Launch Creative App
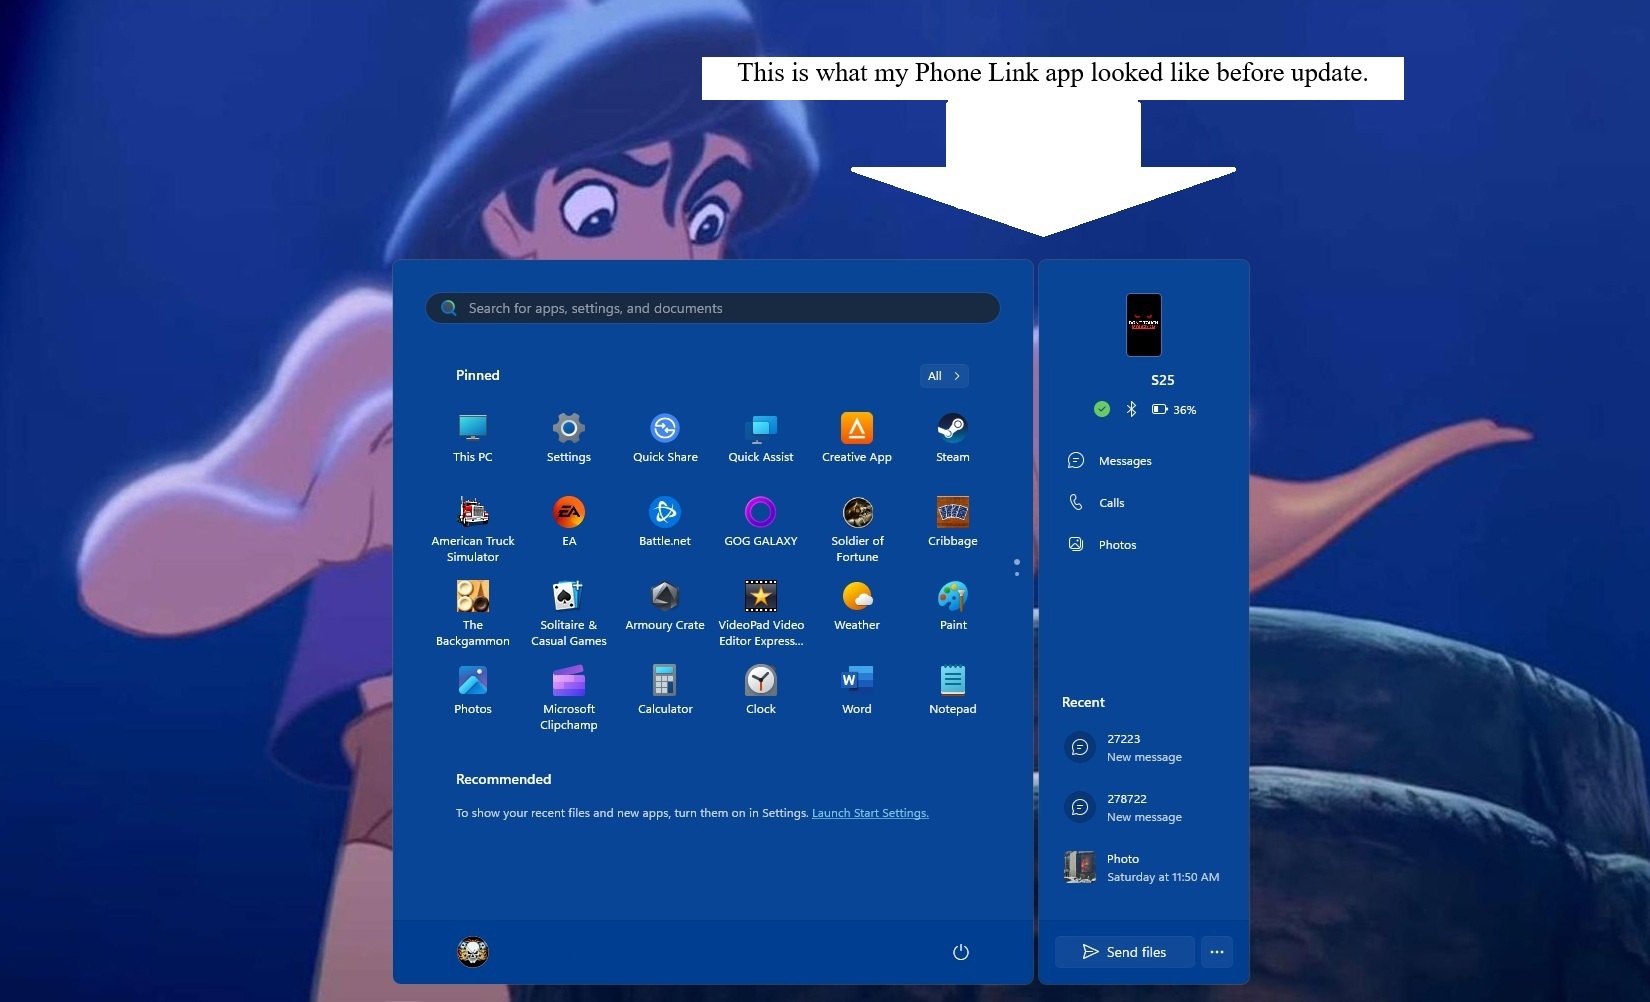 tap(857, 438)
